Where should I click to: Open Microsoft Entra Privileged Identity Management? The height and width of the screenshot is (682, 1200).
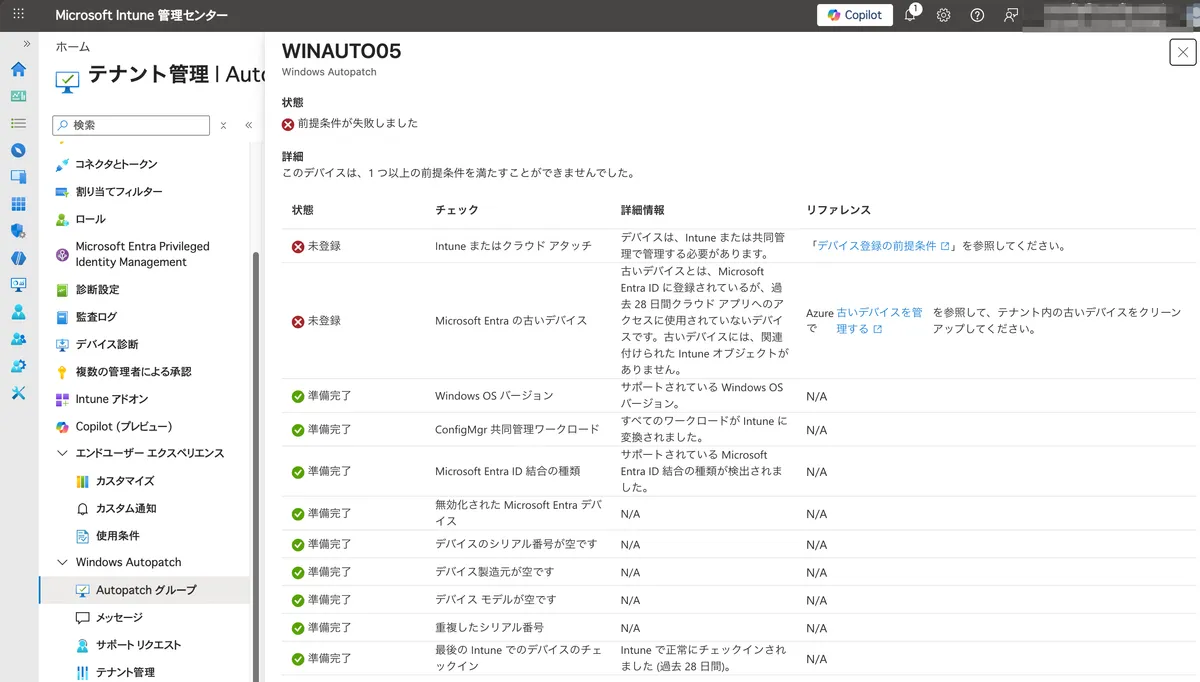click(x=144, y=254)
